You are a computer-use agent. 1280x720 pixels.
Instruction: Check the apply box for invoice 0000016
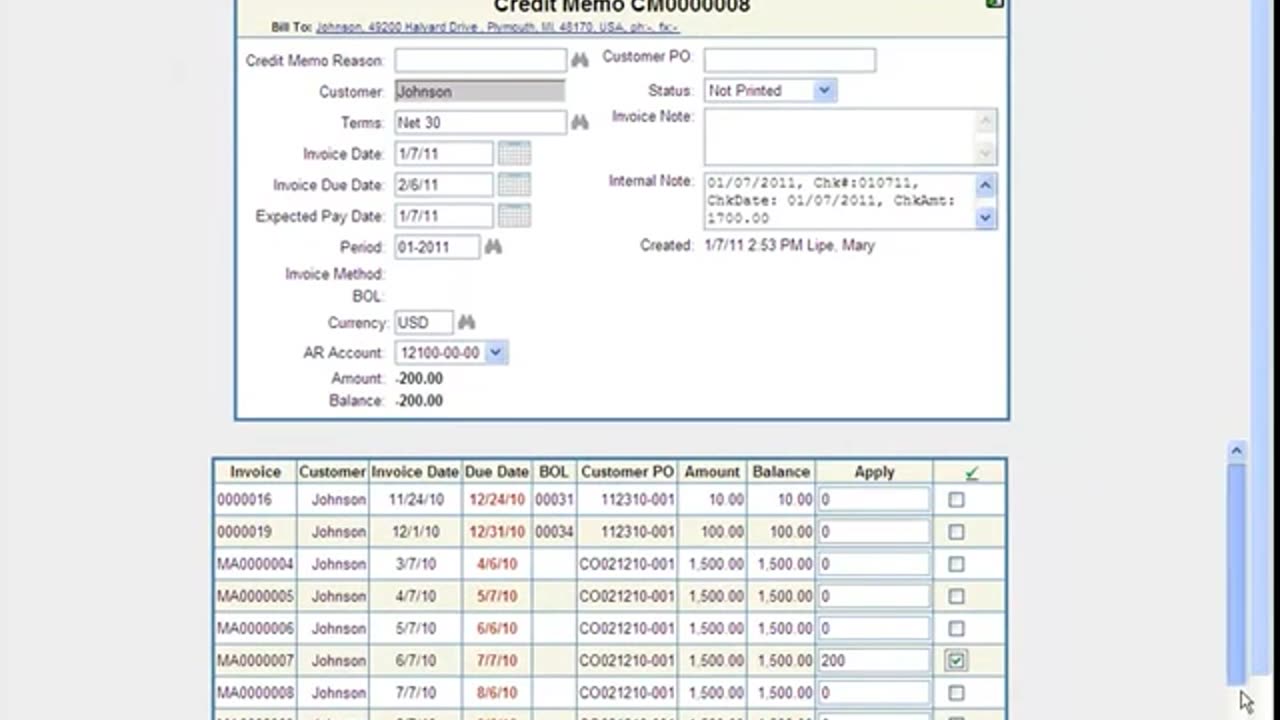(x=957, y=500)
